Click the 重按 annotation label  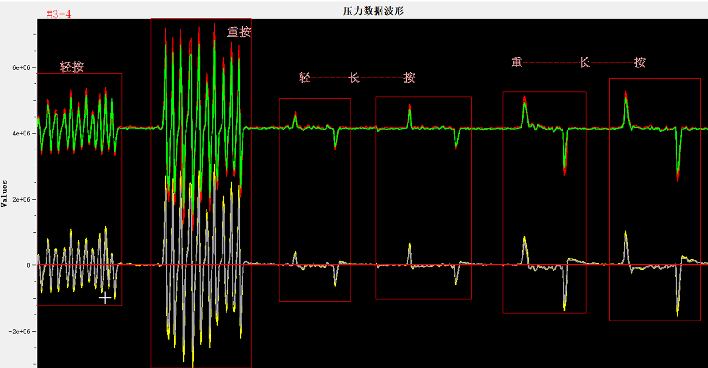239,32
